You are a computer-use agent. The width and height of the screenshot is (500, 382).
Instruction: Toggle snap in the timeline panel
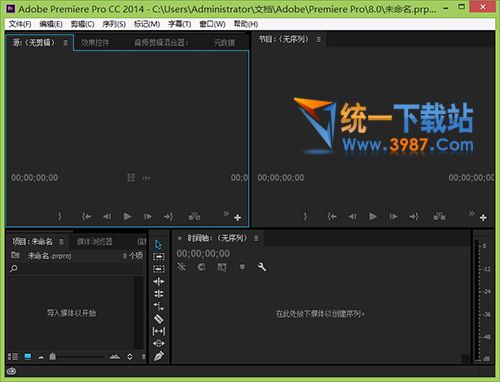[x=202, y=267]
